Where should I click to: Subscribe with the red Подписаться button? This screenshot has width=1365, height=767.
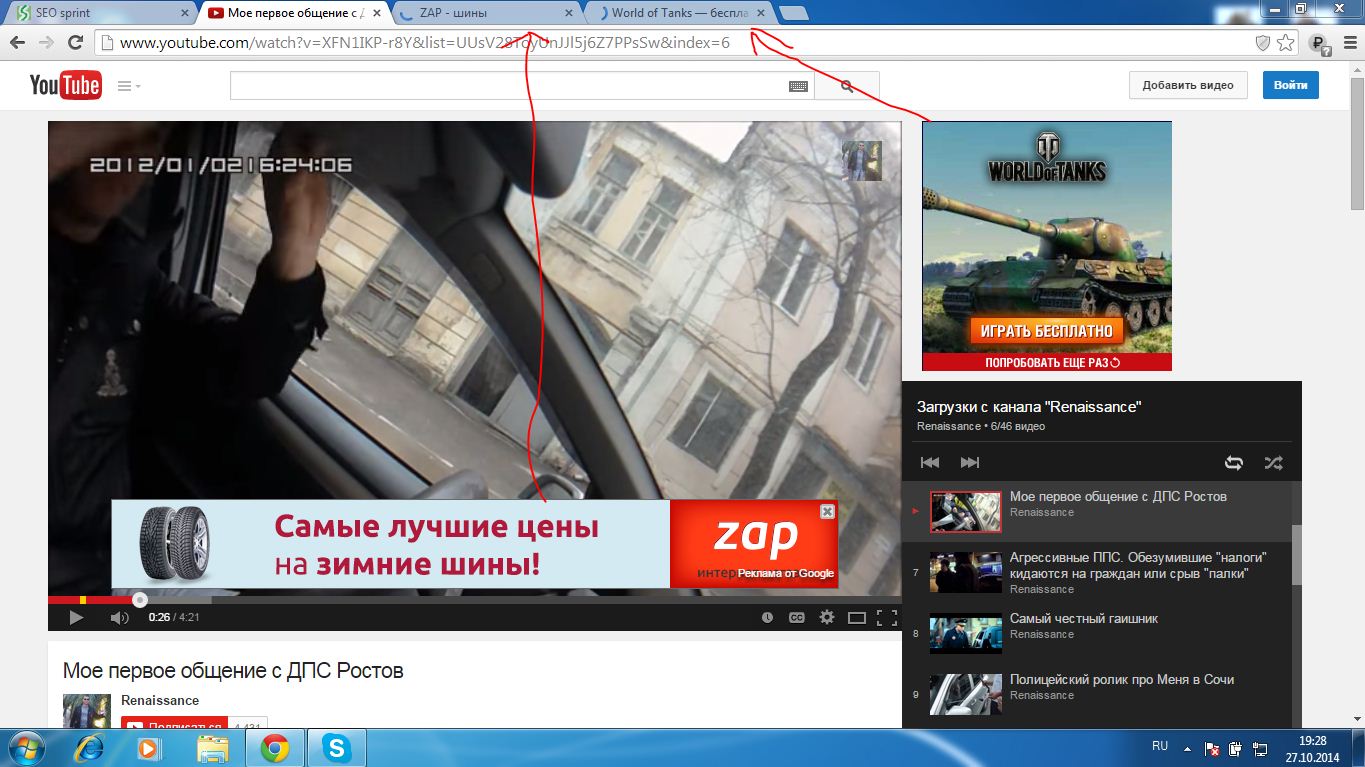(x=175, y=723)
